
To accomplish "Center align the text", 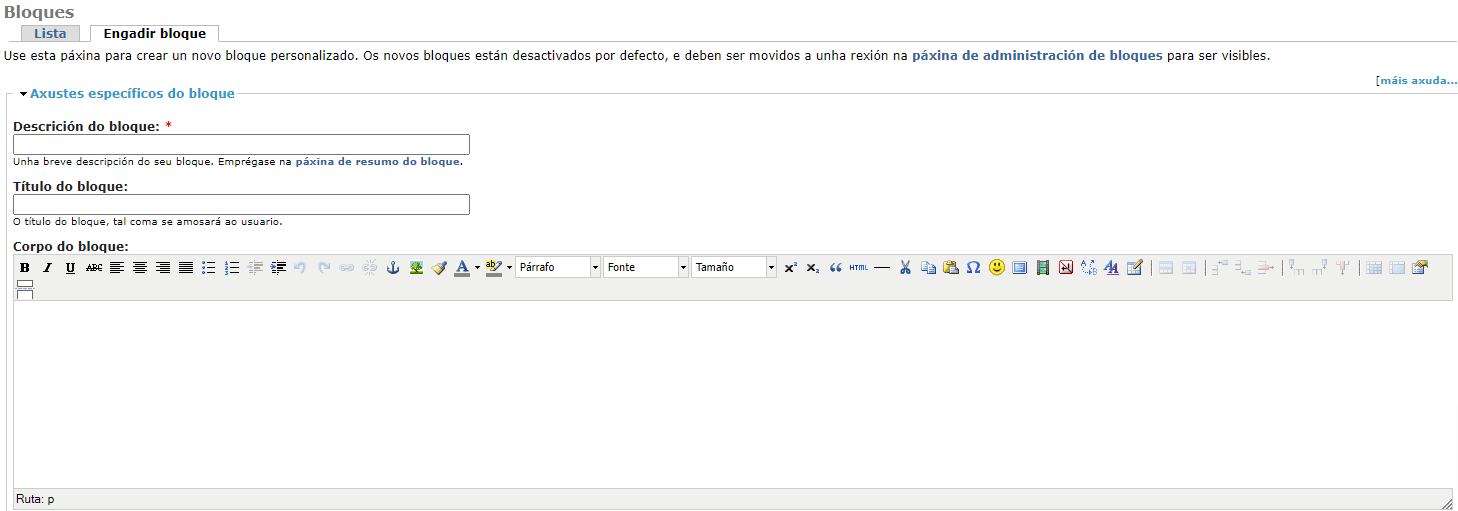I will pyautogui.click(x=139, y=267).
